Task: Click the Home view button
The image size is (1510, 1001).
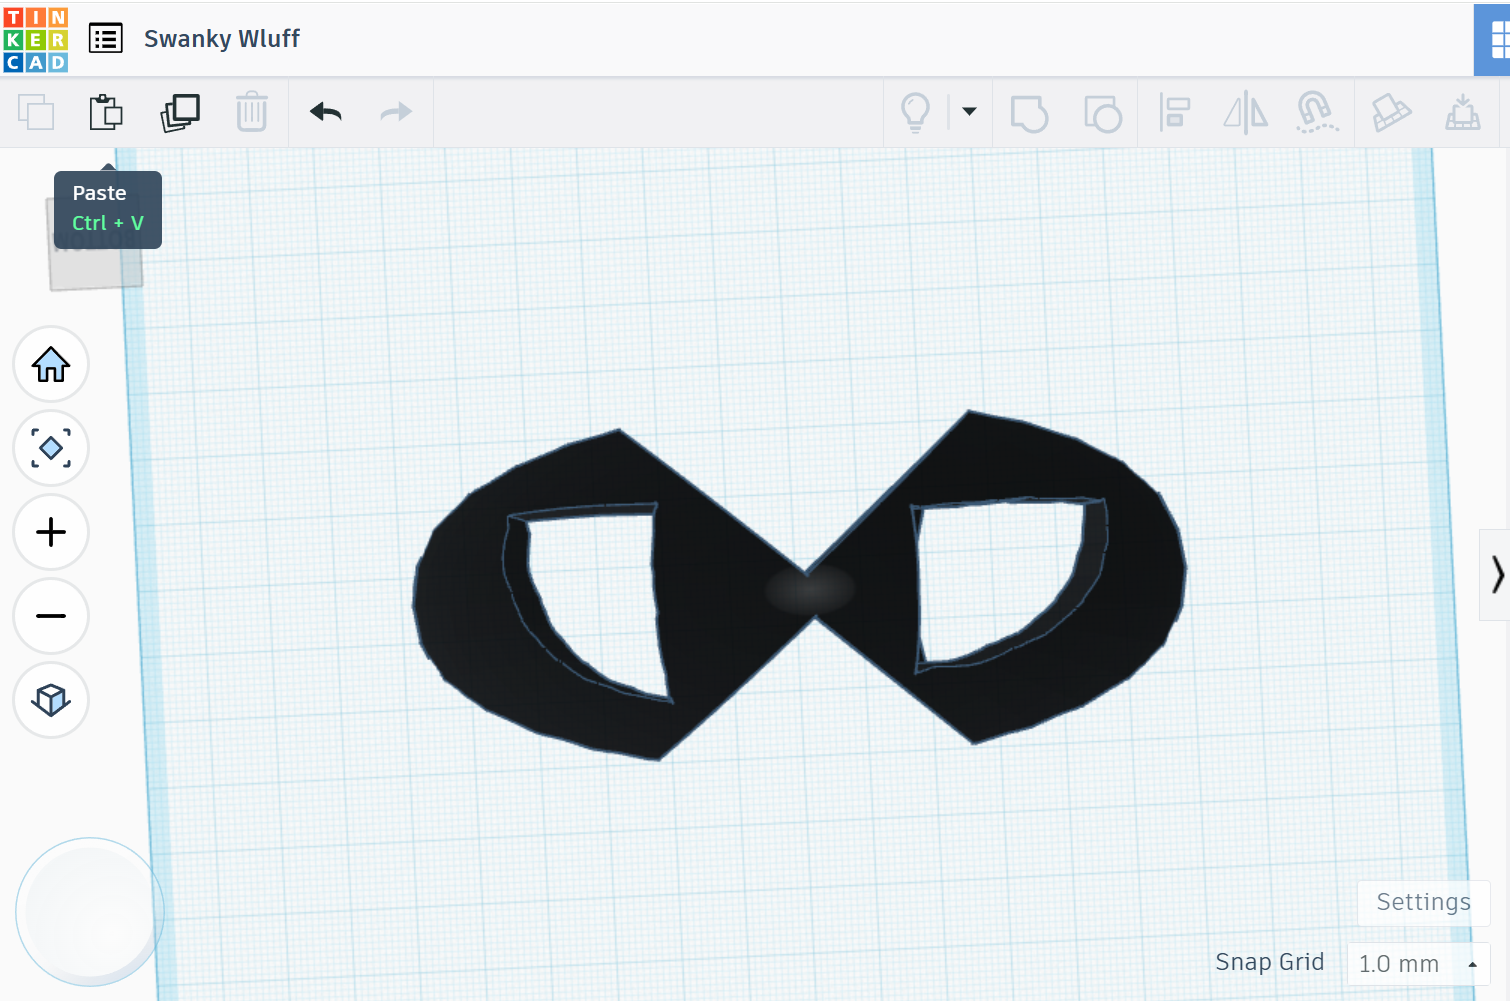Action: coord(51,364)
